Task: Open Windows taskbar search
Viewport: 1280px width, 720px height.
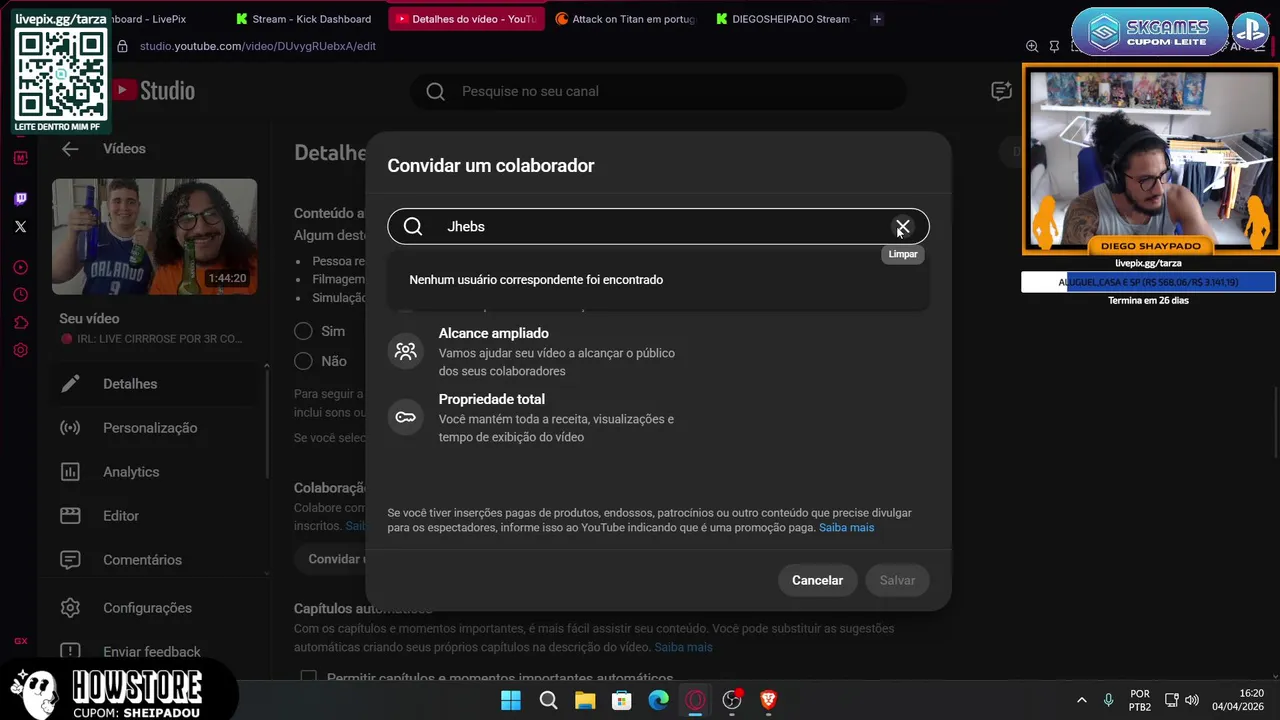Action: click(x=548, y=700)
